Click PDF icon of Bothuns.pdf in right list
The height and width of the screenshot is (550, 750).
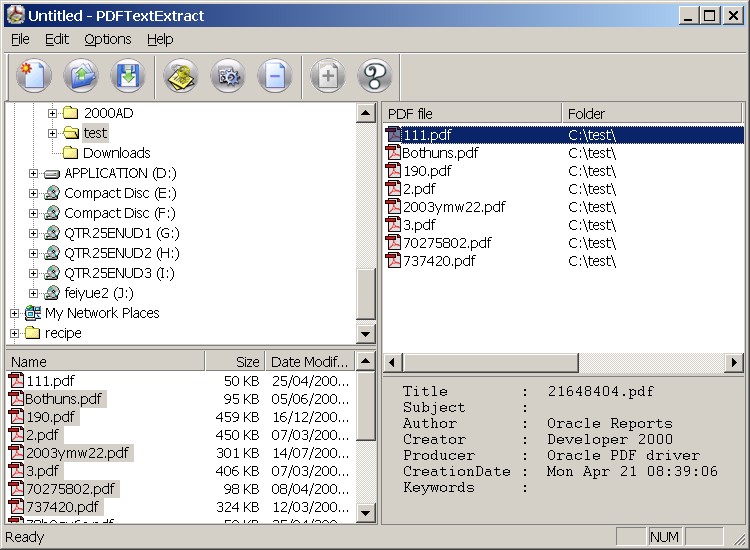pyautogui.click(x=393, y=153)
